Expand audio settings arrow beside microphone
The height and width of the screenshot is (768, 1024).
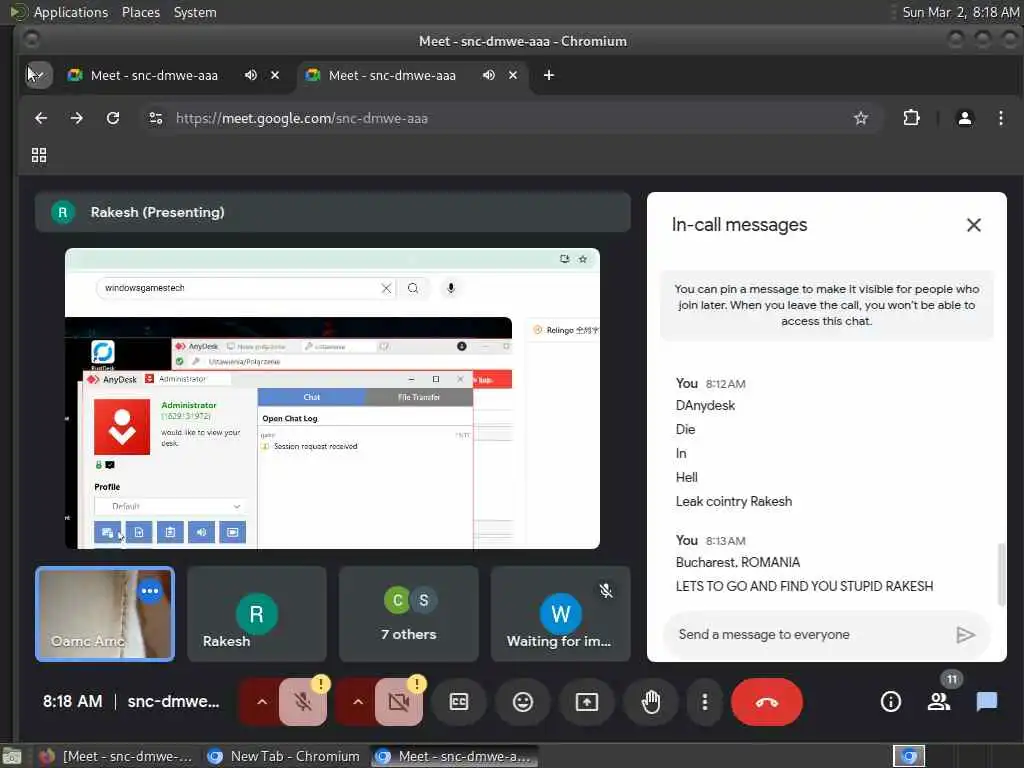(261, 702)
